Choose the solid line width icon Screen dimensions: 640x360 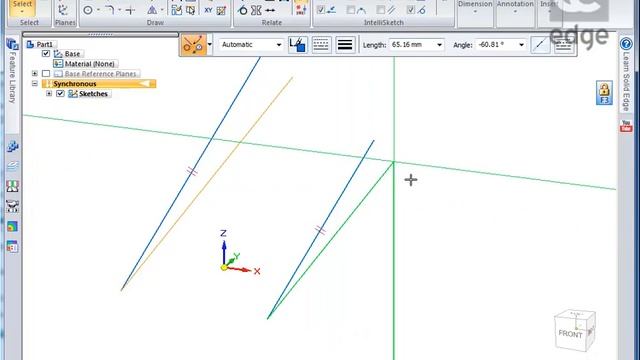point(345,44)
